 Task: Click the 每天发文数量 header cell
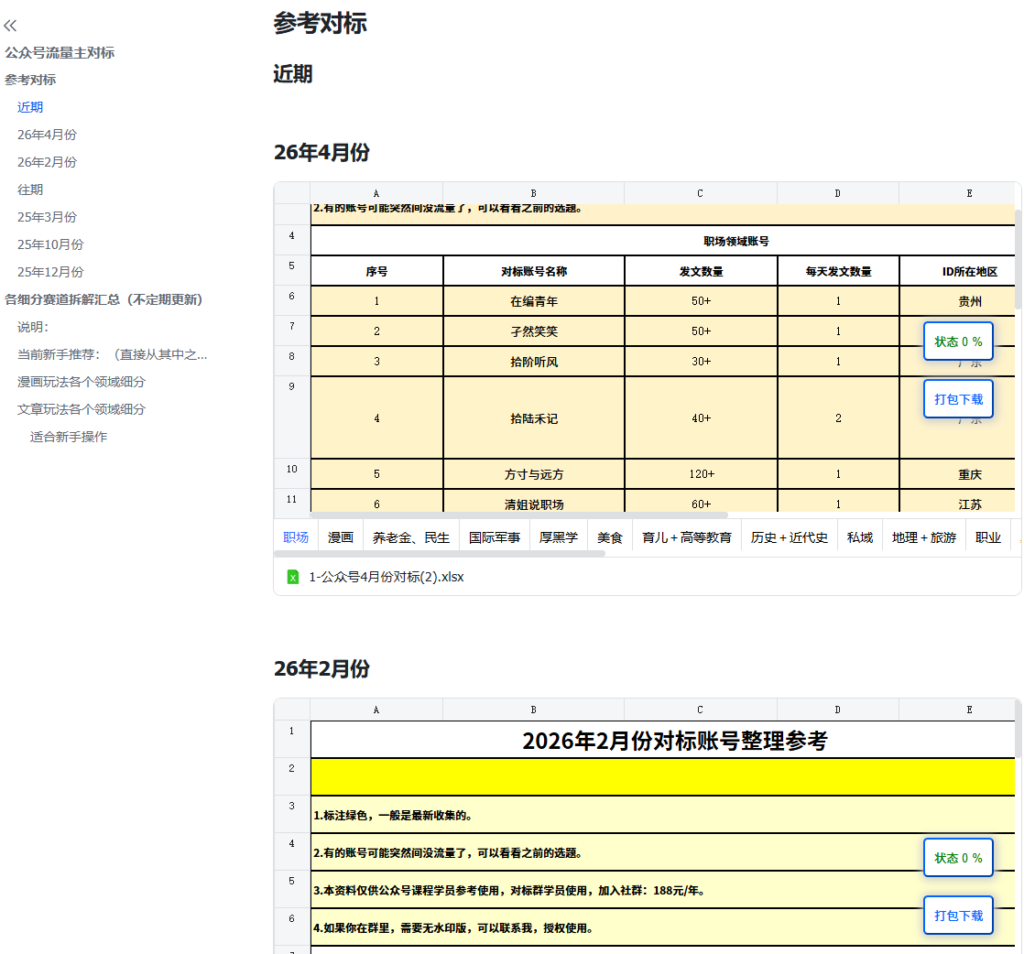click(838, 271)
